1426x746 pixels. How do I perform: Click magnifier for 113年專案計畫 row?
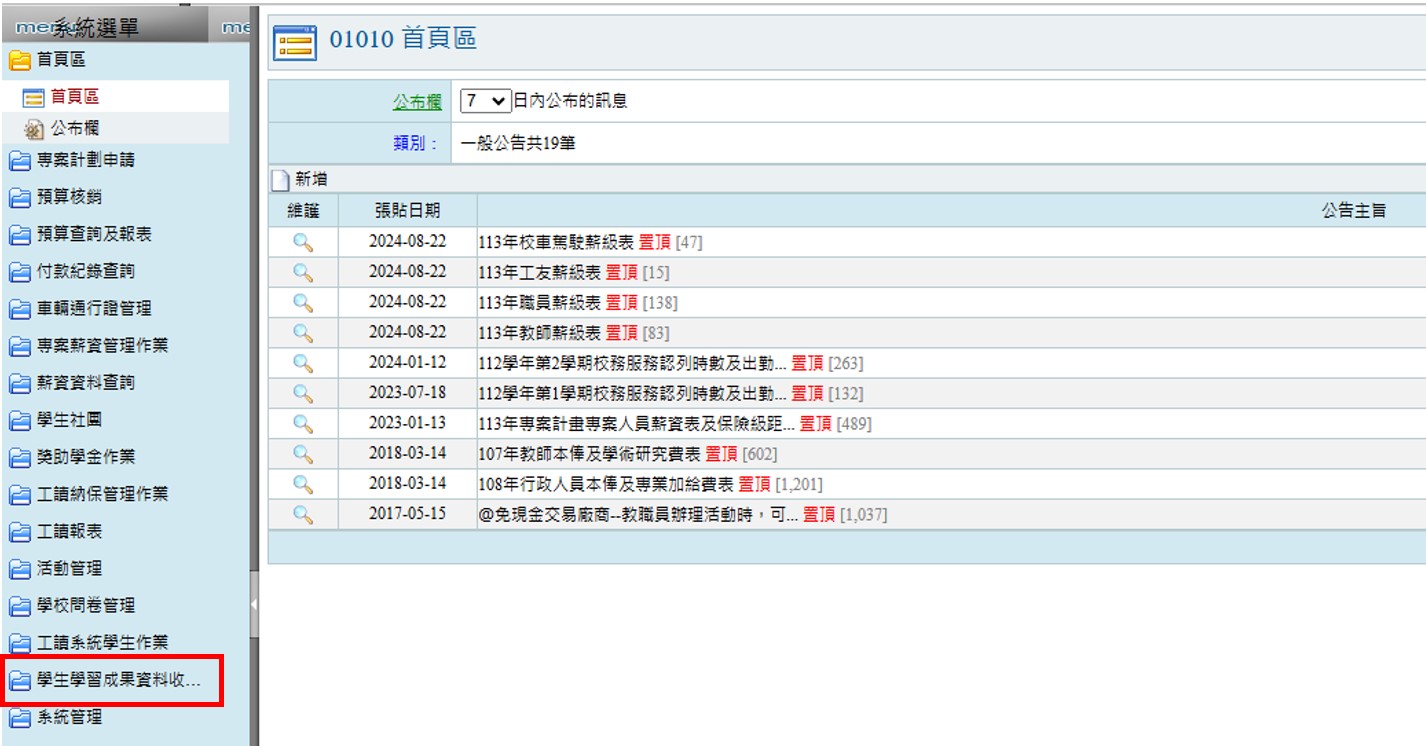(303, 424)
